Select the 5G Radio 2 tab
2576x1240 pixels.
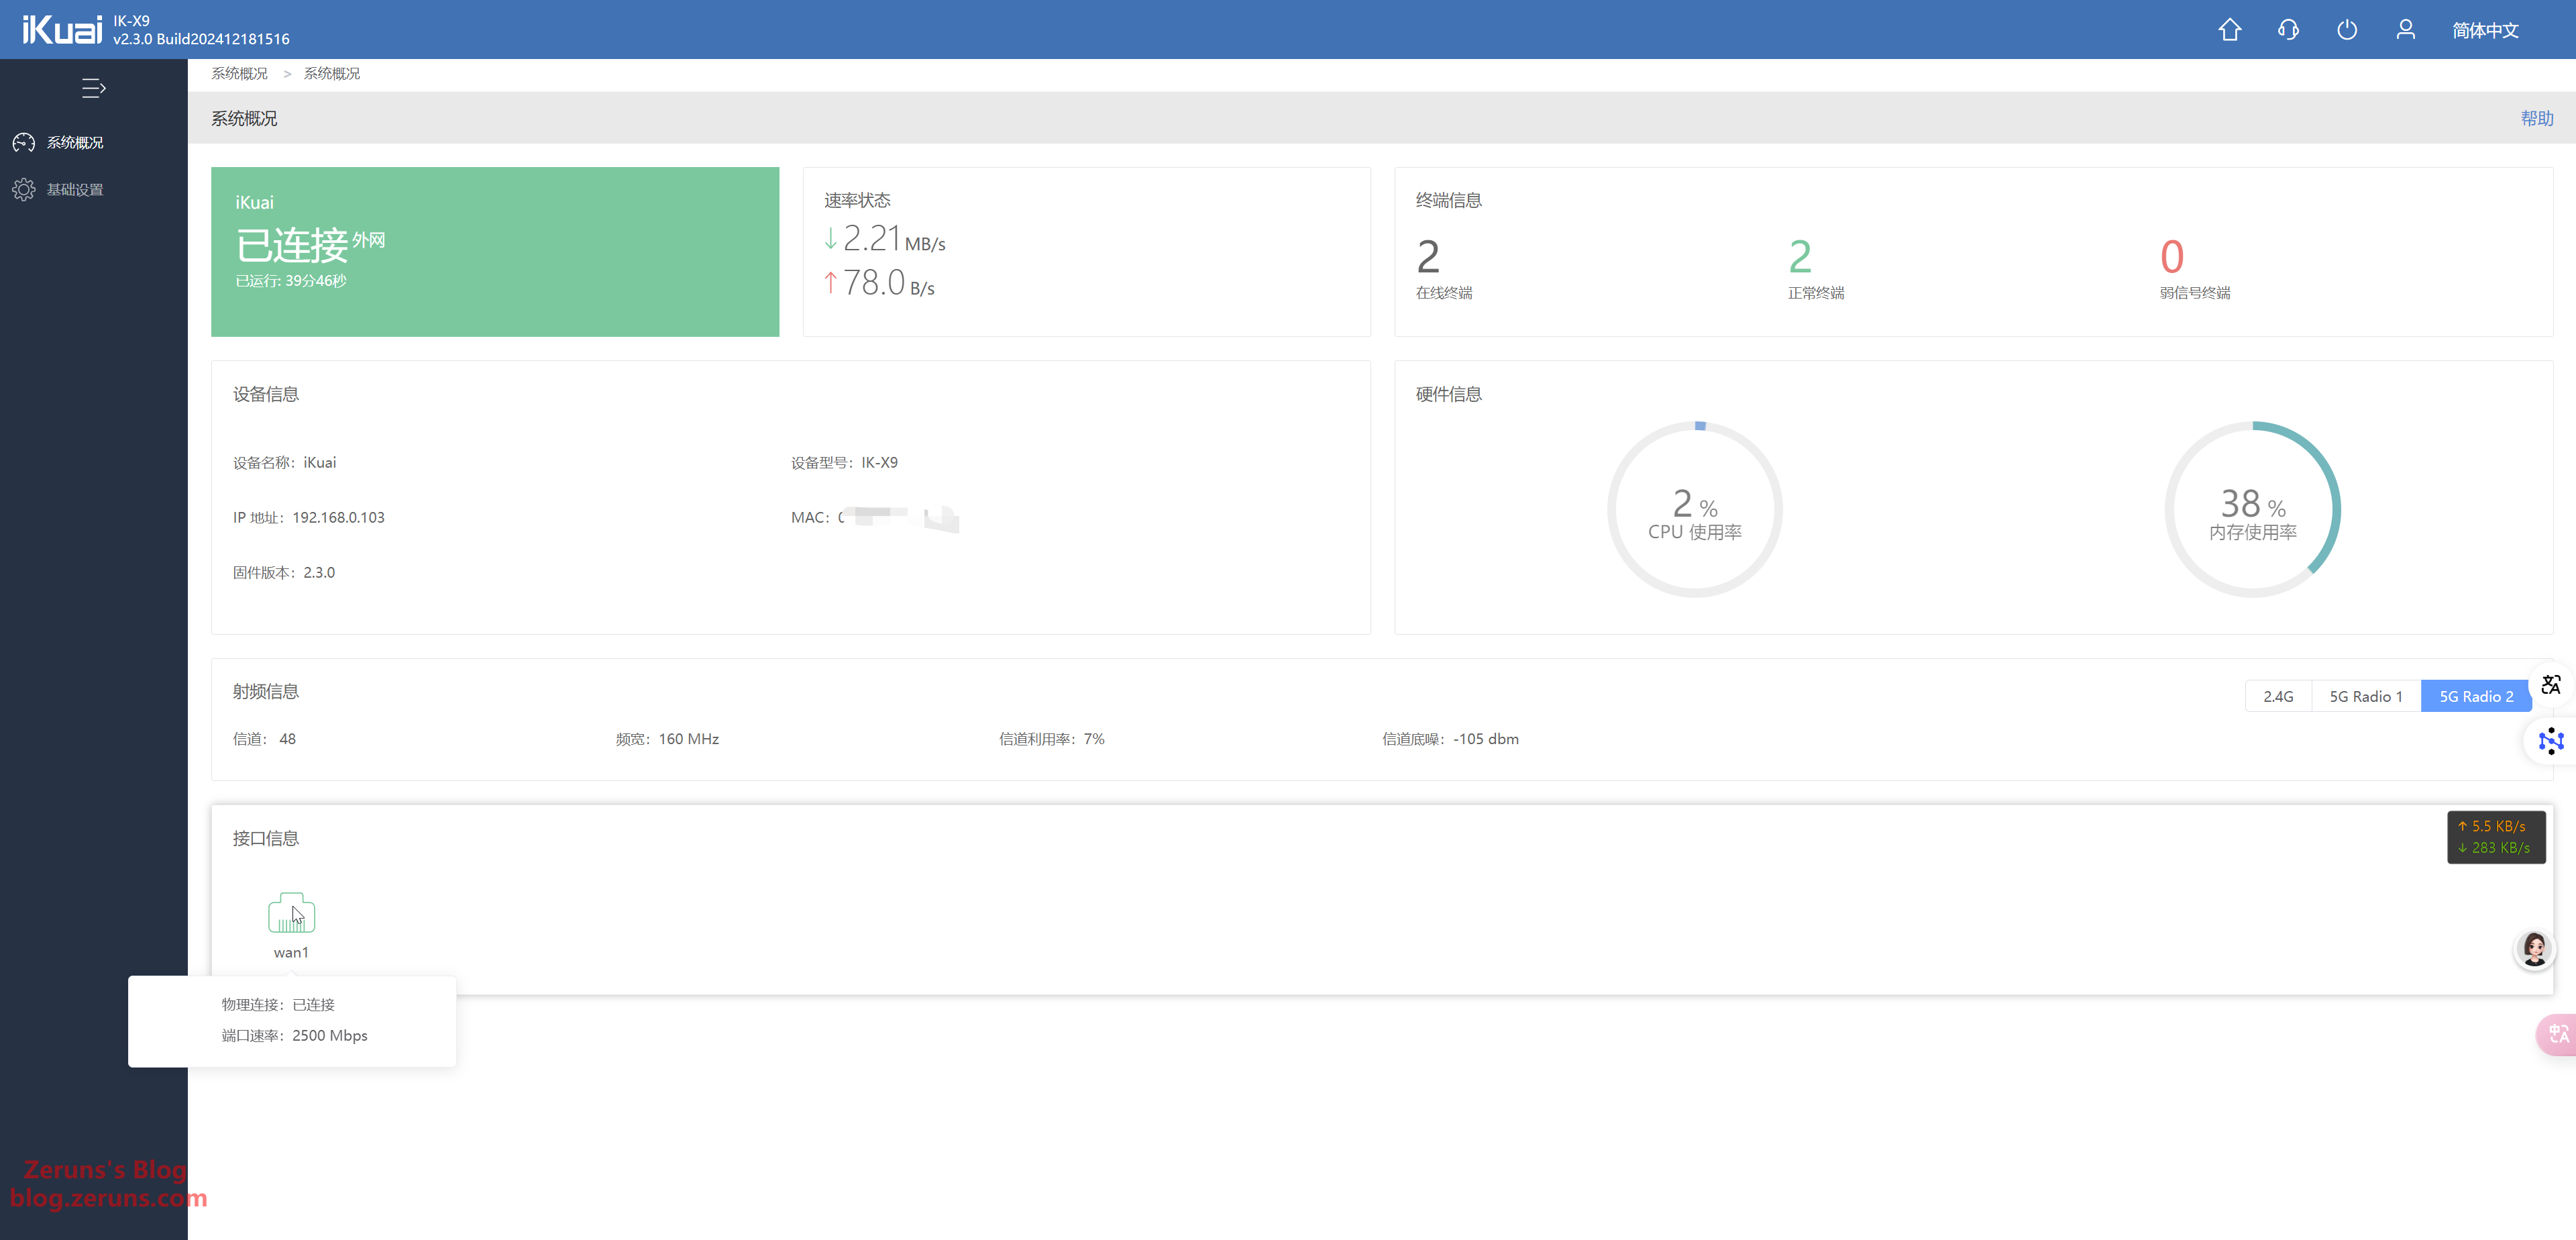2475,696
